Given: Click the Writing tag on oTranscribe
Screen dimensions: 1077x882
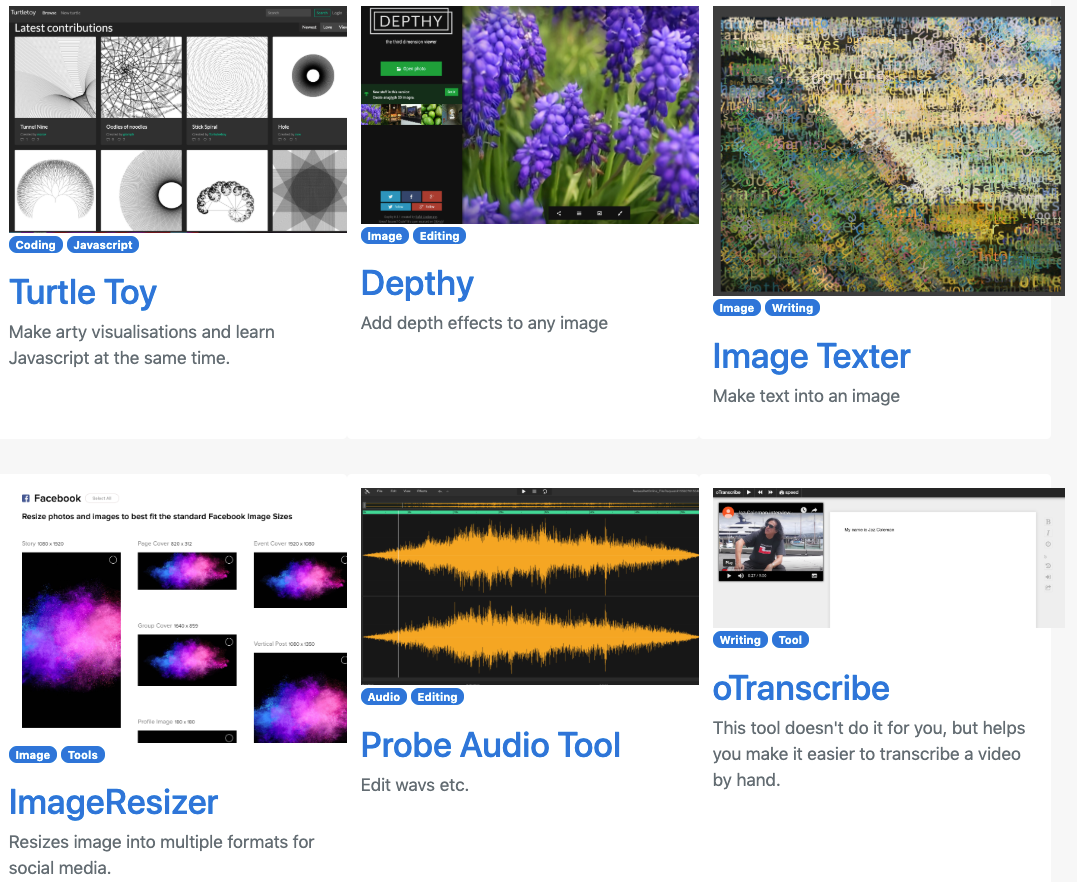Looking at the screenshot, I should click(740, 640).
